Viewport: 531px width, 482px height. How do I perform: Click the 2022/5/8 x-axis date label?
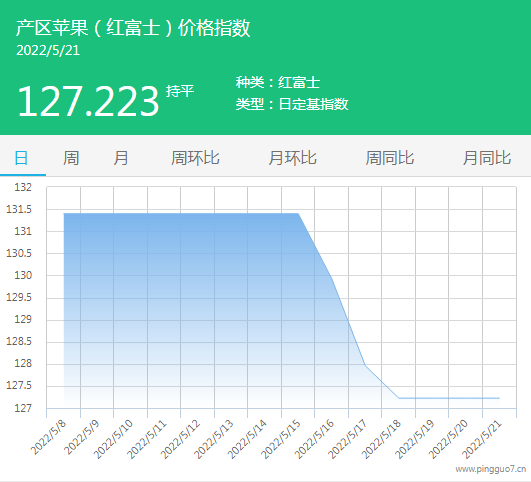[x=48, y=437]
